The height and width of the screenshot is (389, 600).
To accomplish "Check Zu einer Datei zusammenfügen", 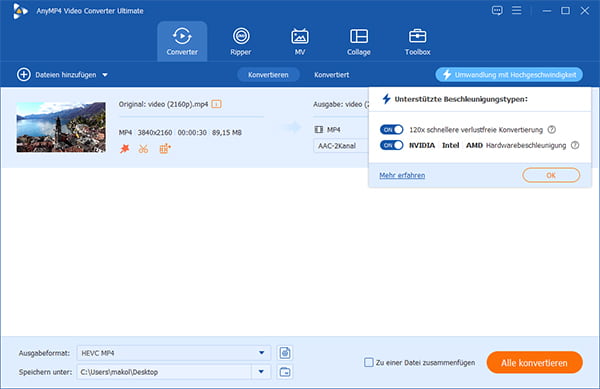I will coord(368,363).
